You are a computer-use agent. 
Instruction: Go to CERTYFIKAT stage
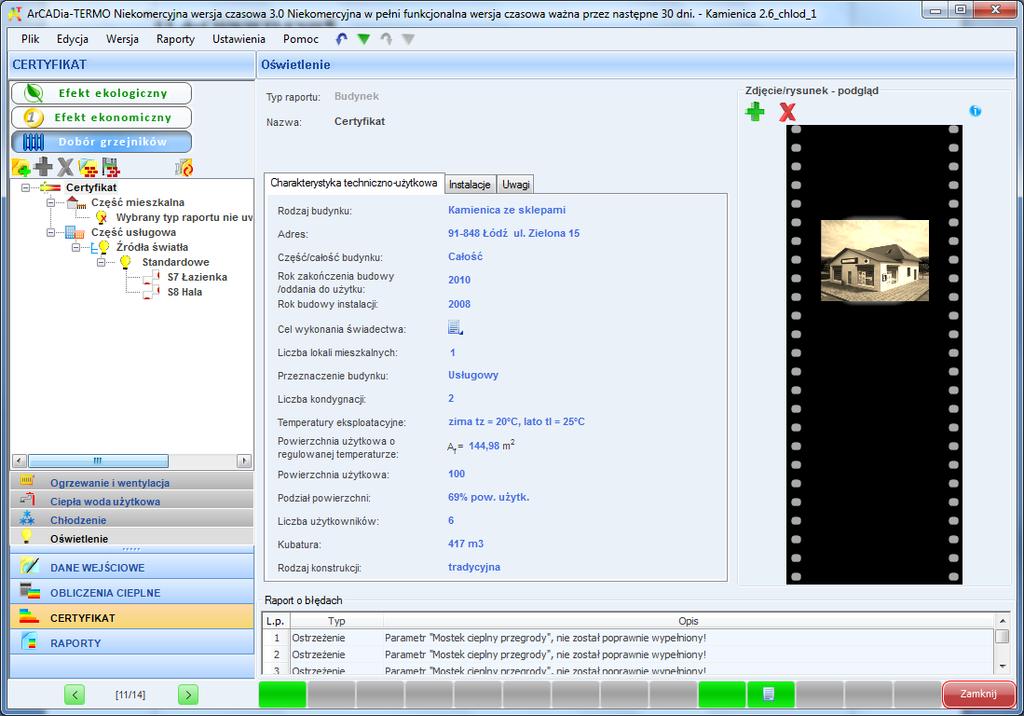point(132,617)
